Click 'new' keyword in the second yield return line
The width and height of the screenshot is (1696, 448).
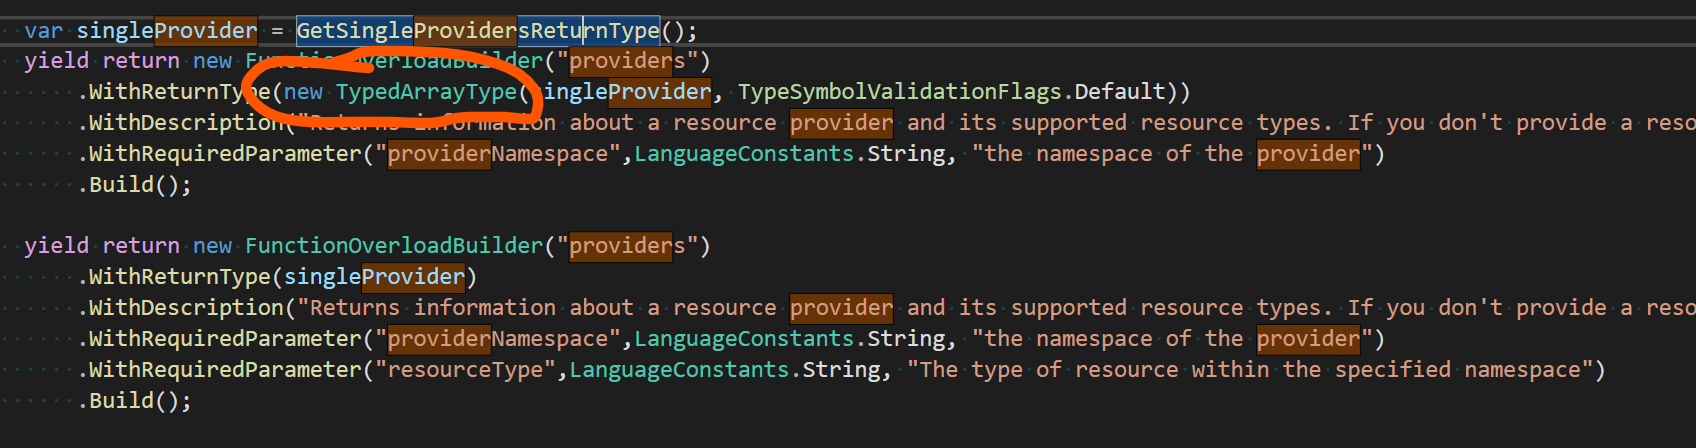[212, 246]
